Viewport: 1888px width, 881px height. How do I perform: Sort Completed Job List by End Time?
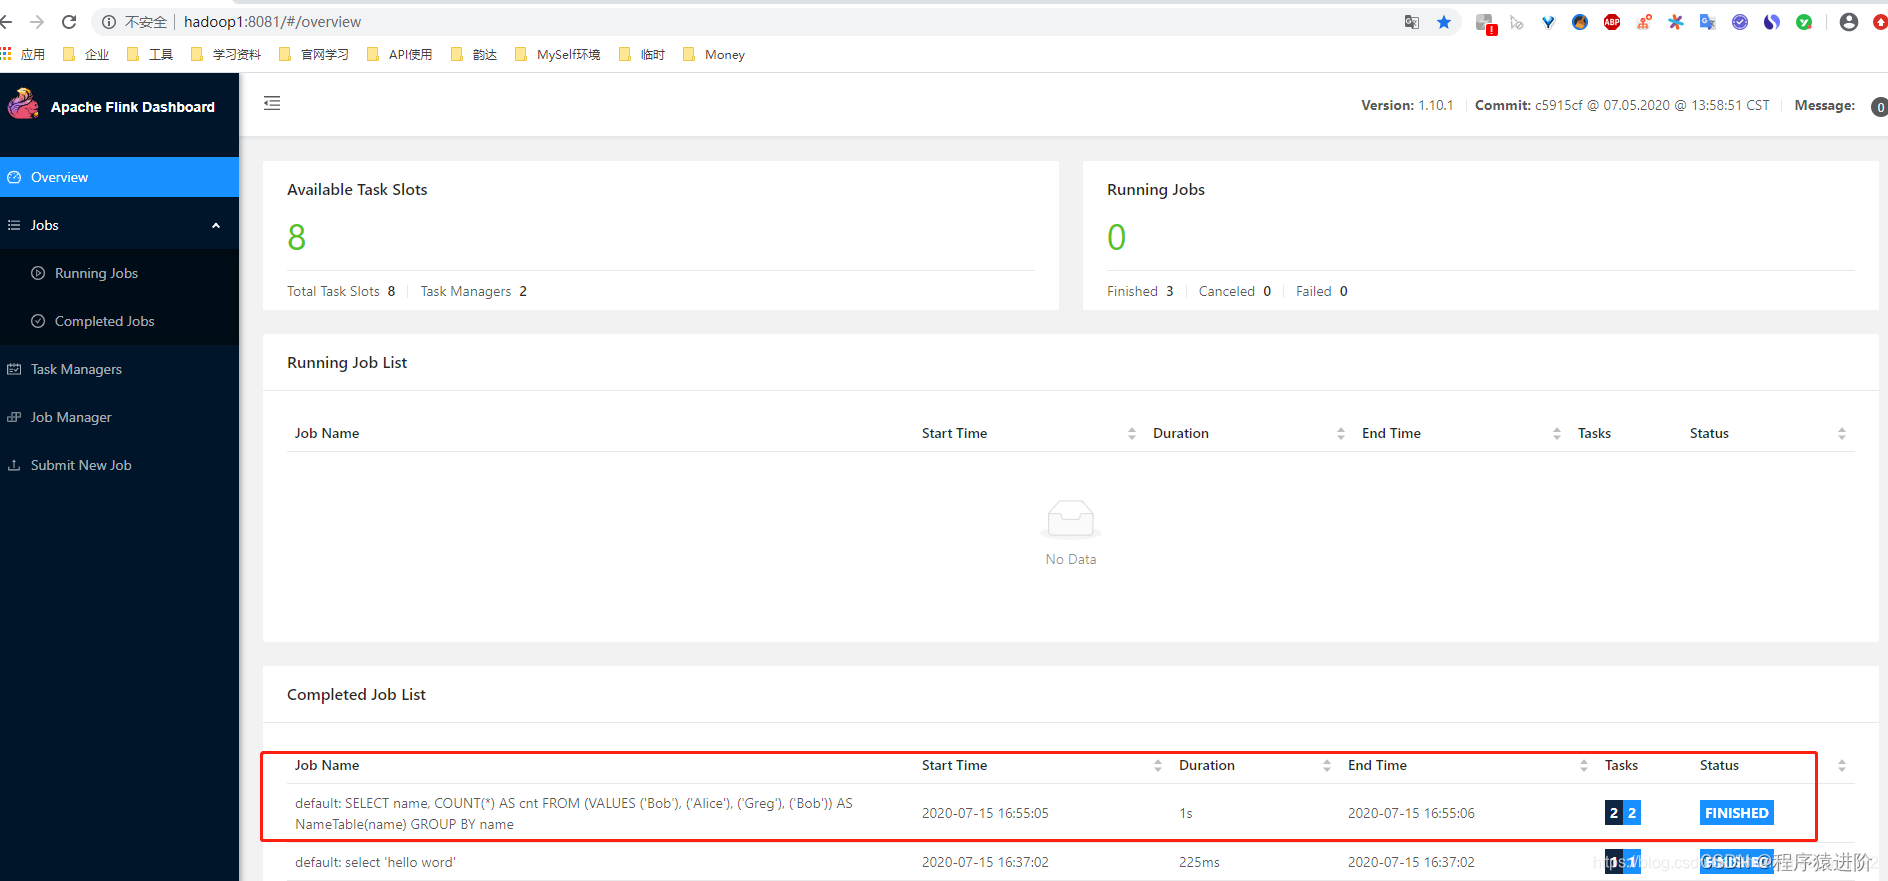pyautogui.click(x=1583, y=765)
